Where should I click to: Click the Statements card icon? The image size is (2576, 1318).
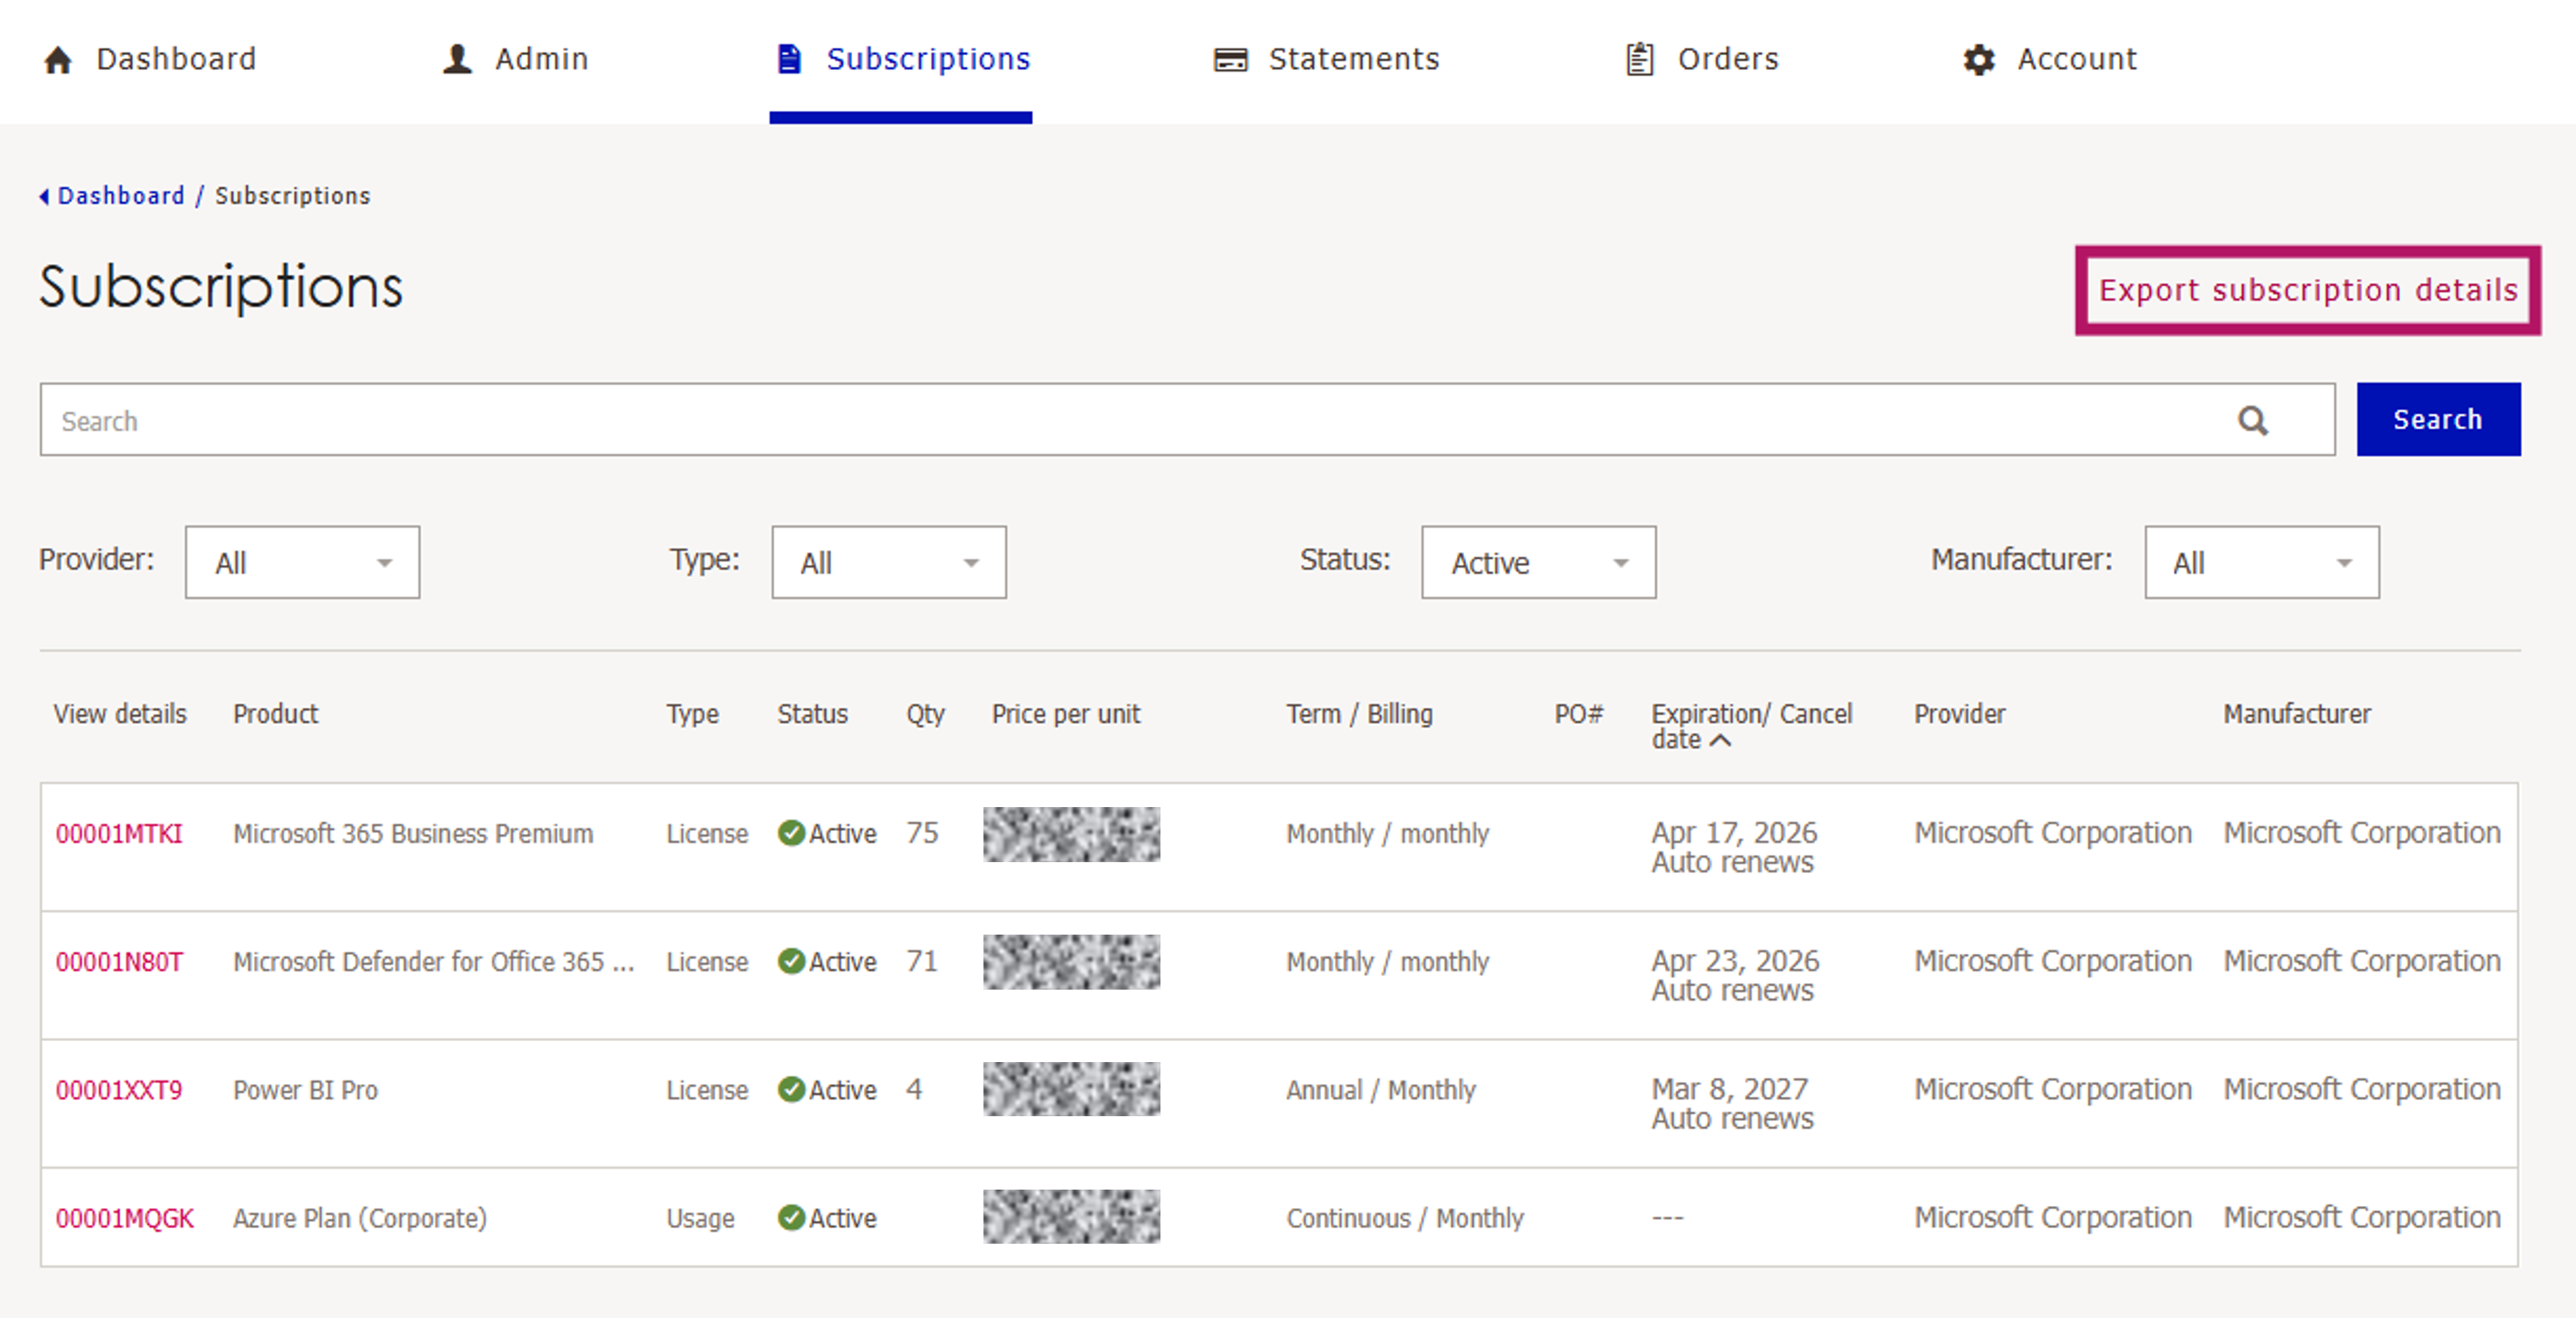coord(1230,60)
